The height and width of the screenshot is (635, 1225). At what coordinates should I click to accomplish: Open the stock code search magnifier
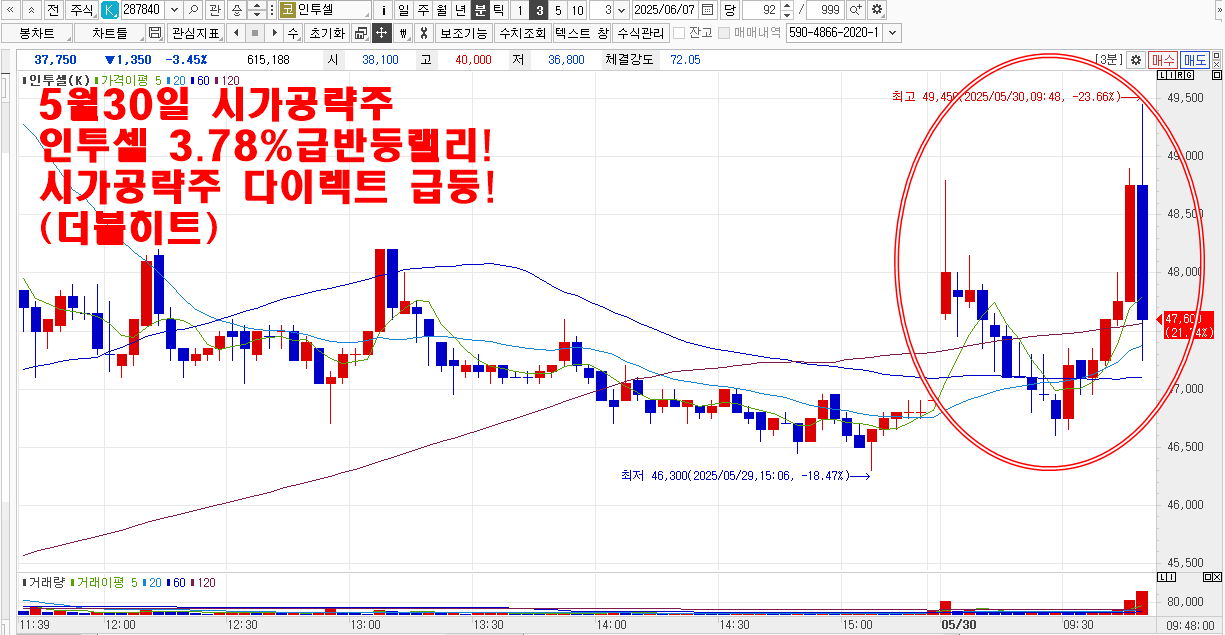coord(193,10)
